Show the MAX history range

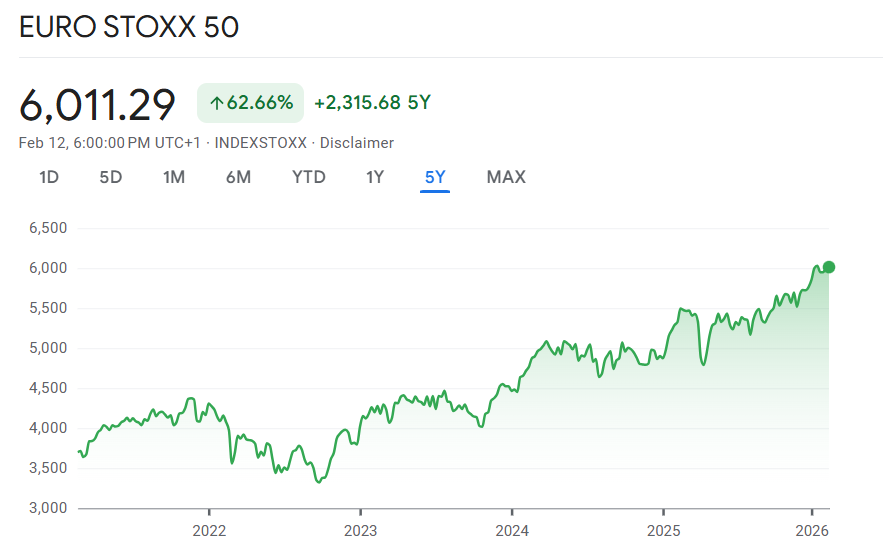[x=506, y=177]
